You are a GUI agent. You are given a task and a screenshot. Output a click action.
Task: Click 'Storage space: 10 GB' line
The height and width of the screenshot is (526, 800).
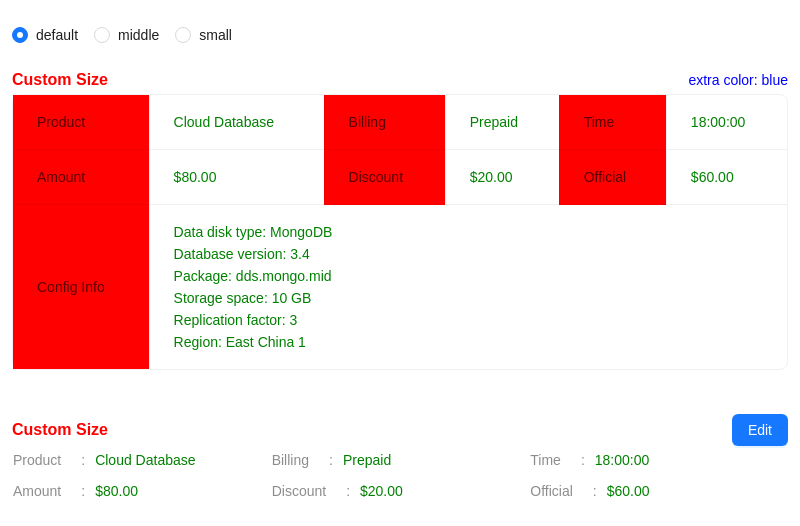coord(242,298)
